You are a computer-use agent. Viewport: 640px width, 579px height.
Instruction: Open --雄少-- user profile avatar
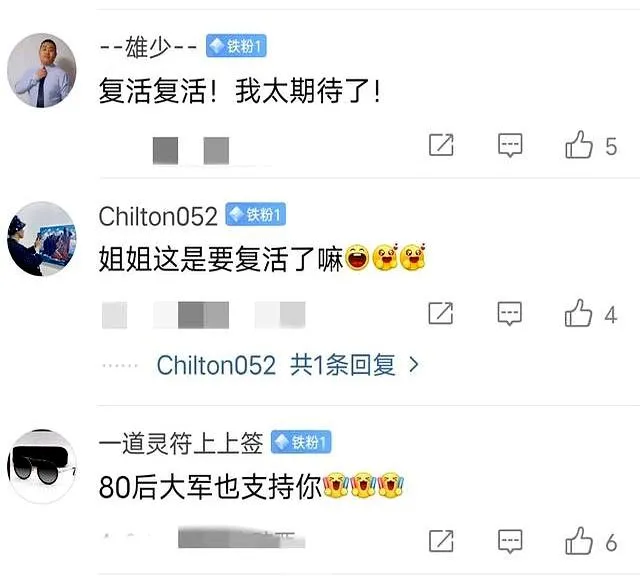coord(42,70)
